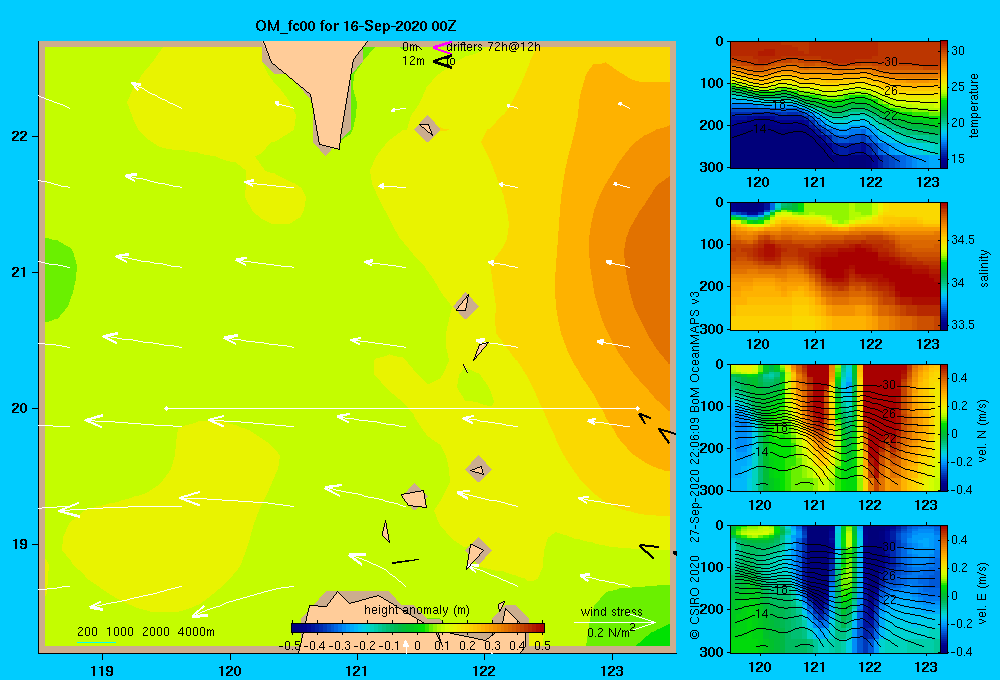Screen dimensions: 1000x680
Task: Click the 'salinity' colorbar axis label
Action: click(x=984, y=268)
